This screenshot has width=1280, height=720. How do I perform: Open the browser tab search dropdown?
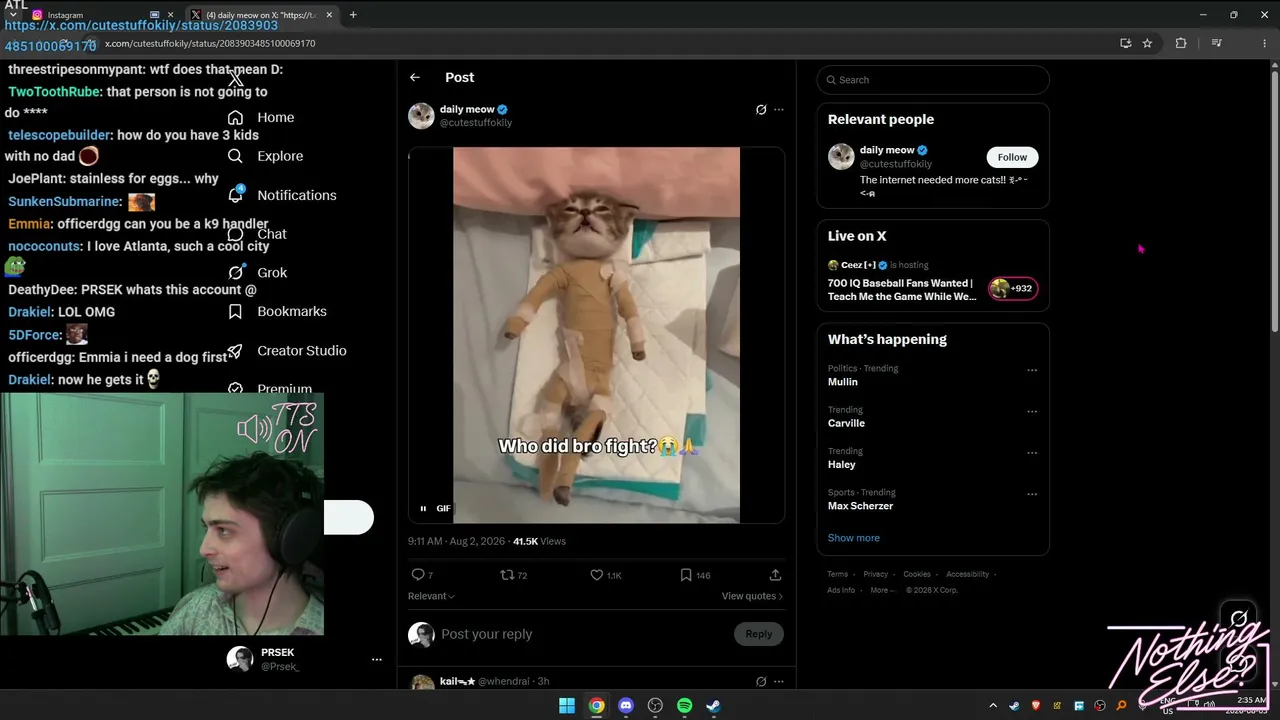[13, 15]
